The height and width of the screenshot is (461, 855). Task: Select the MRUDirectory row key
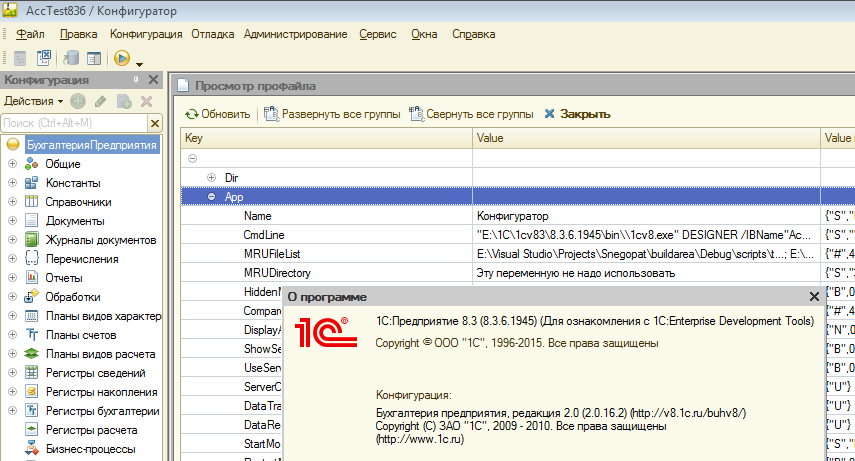click(x=277, y=273)
